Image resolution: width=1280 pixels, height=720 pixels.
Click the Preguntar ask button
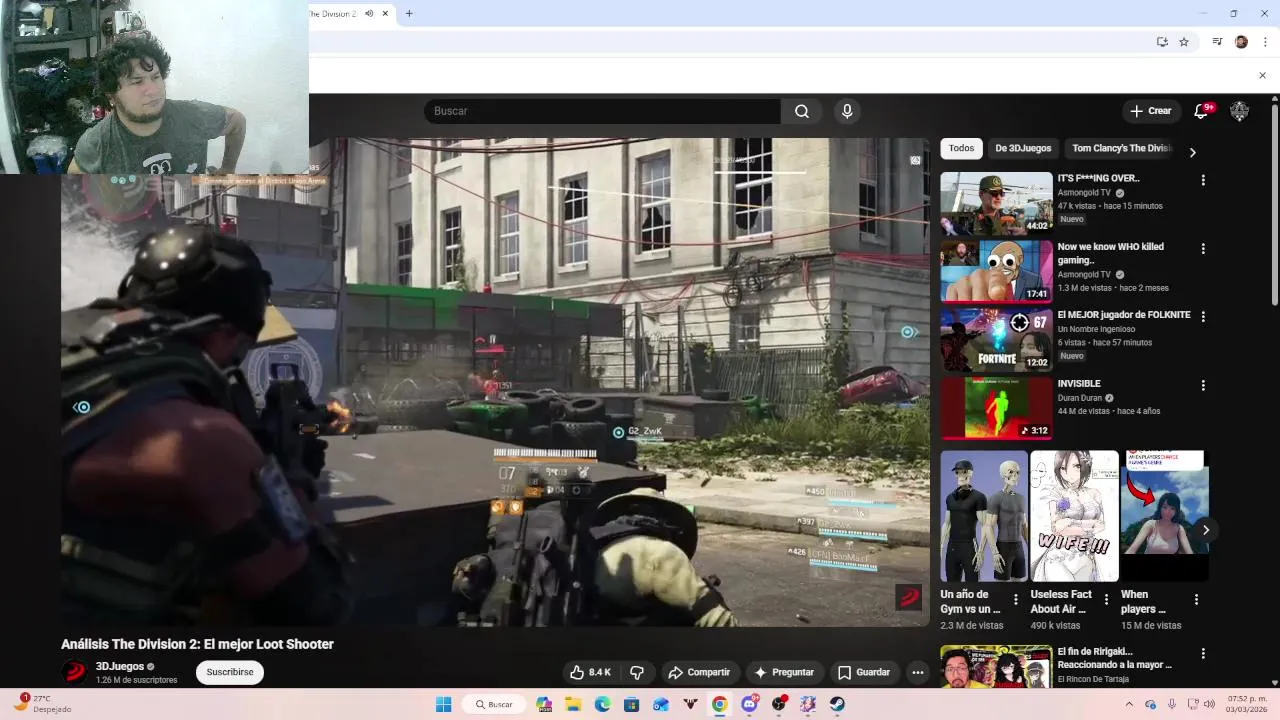[x=784, y=672]
